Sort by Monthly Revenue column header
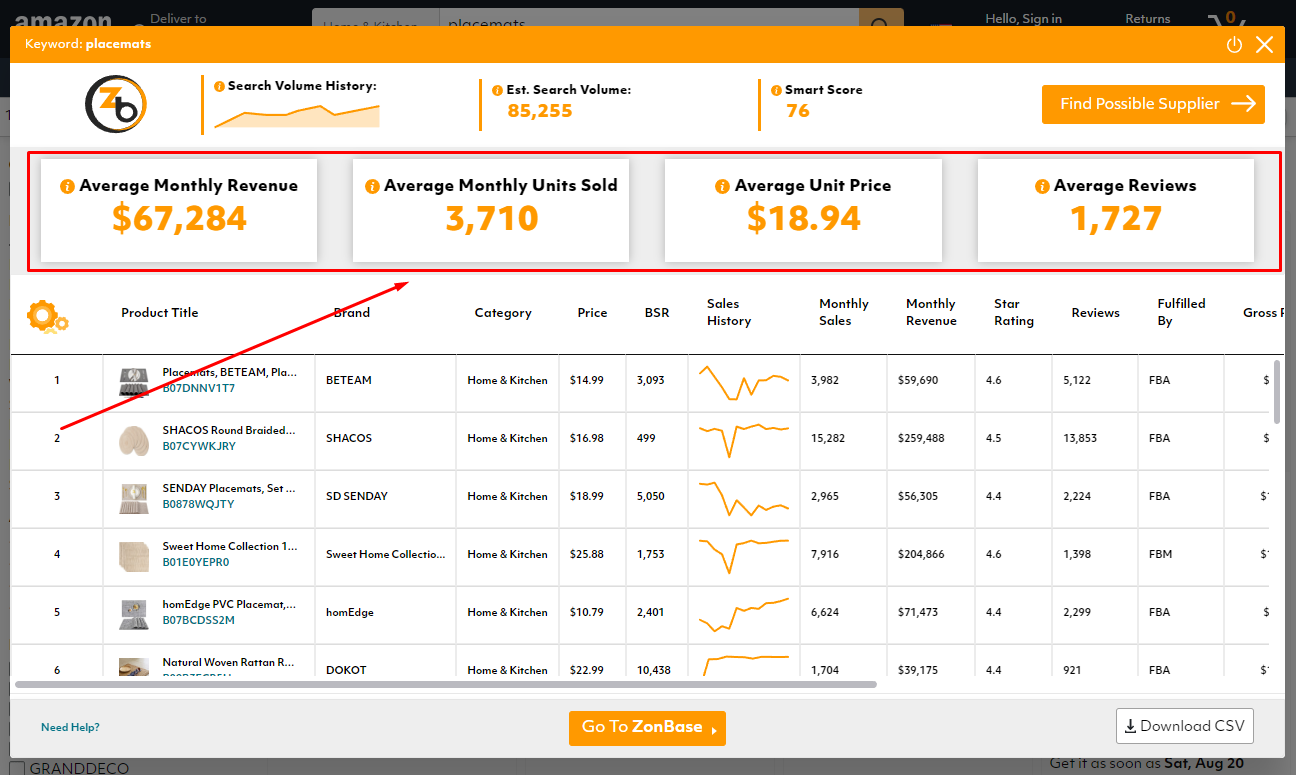 pyautogui.click(x=931, y=312)
